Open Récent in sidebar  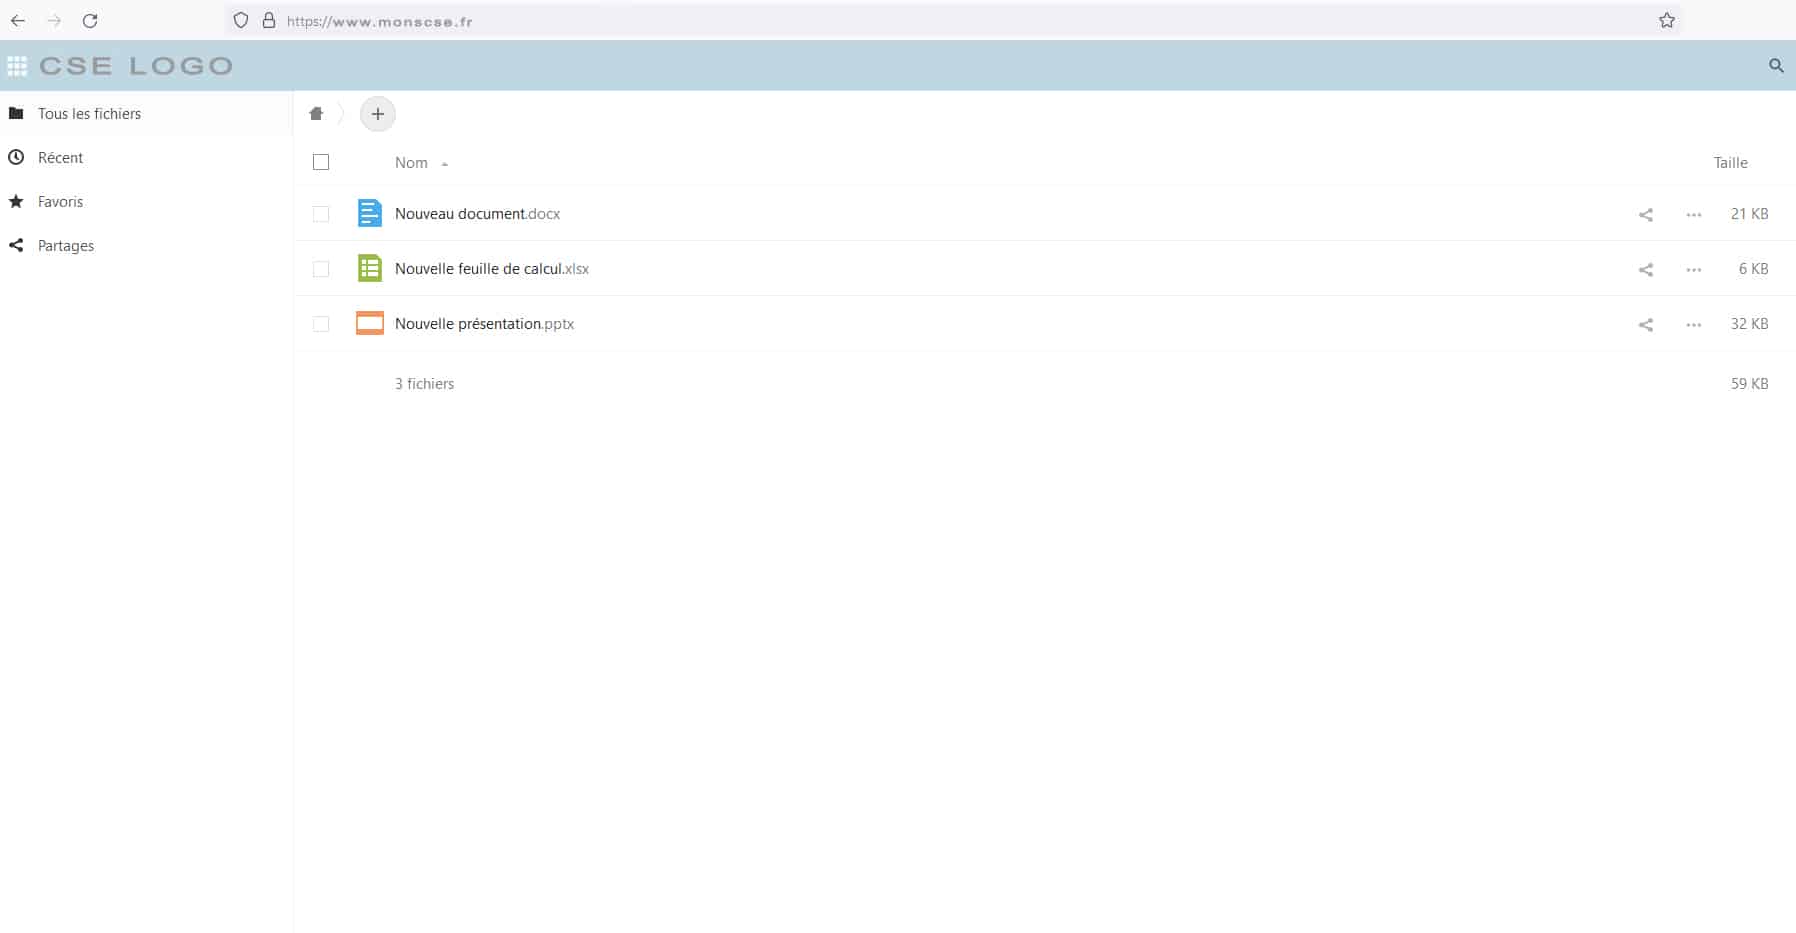146,158
